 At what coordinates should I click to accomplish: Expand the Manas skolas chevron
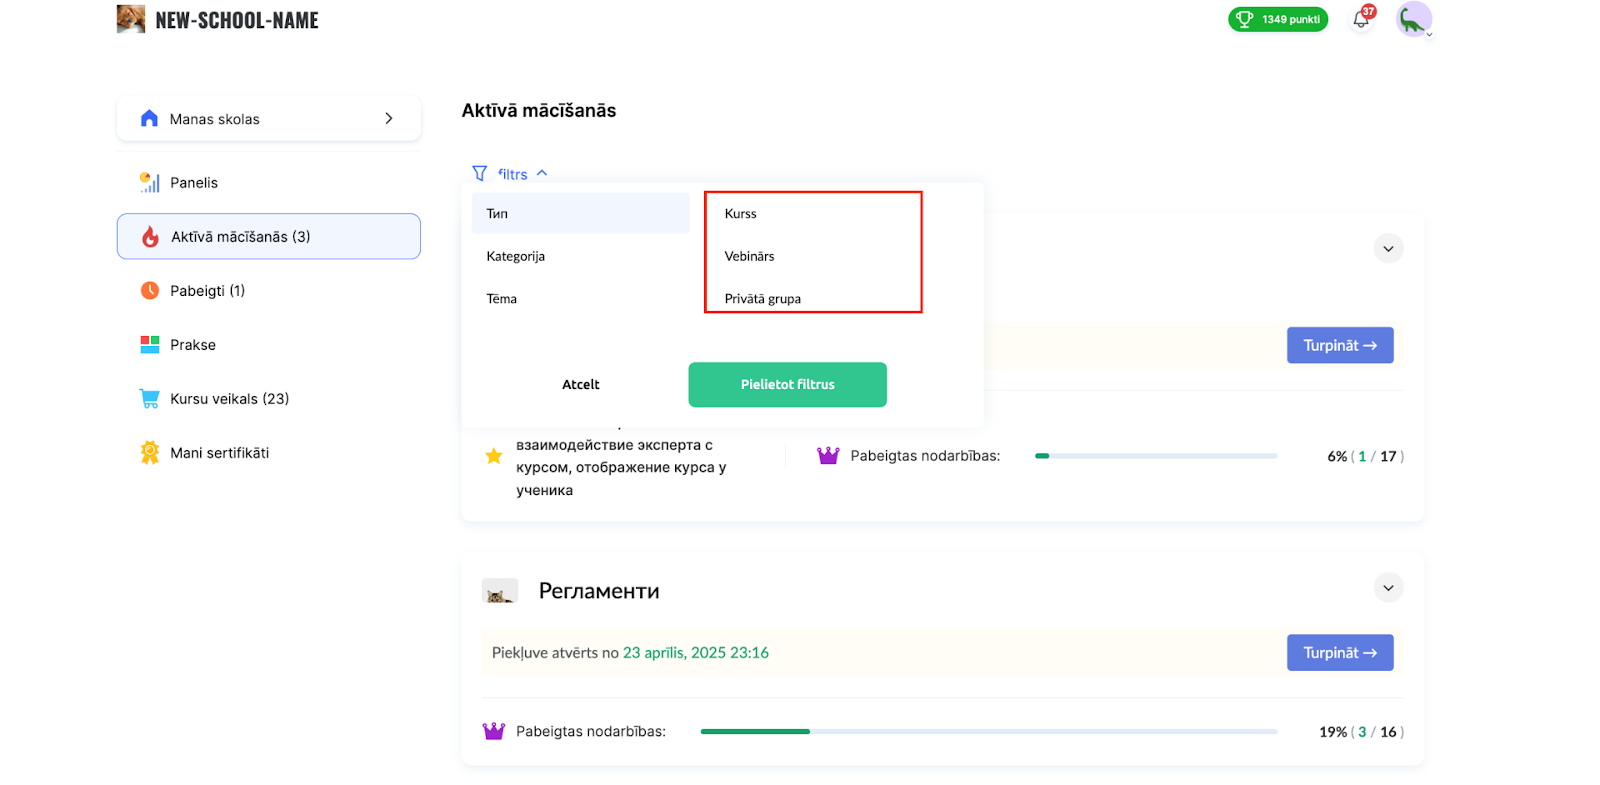[389, 118]
